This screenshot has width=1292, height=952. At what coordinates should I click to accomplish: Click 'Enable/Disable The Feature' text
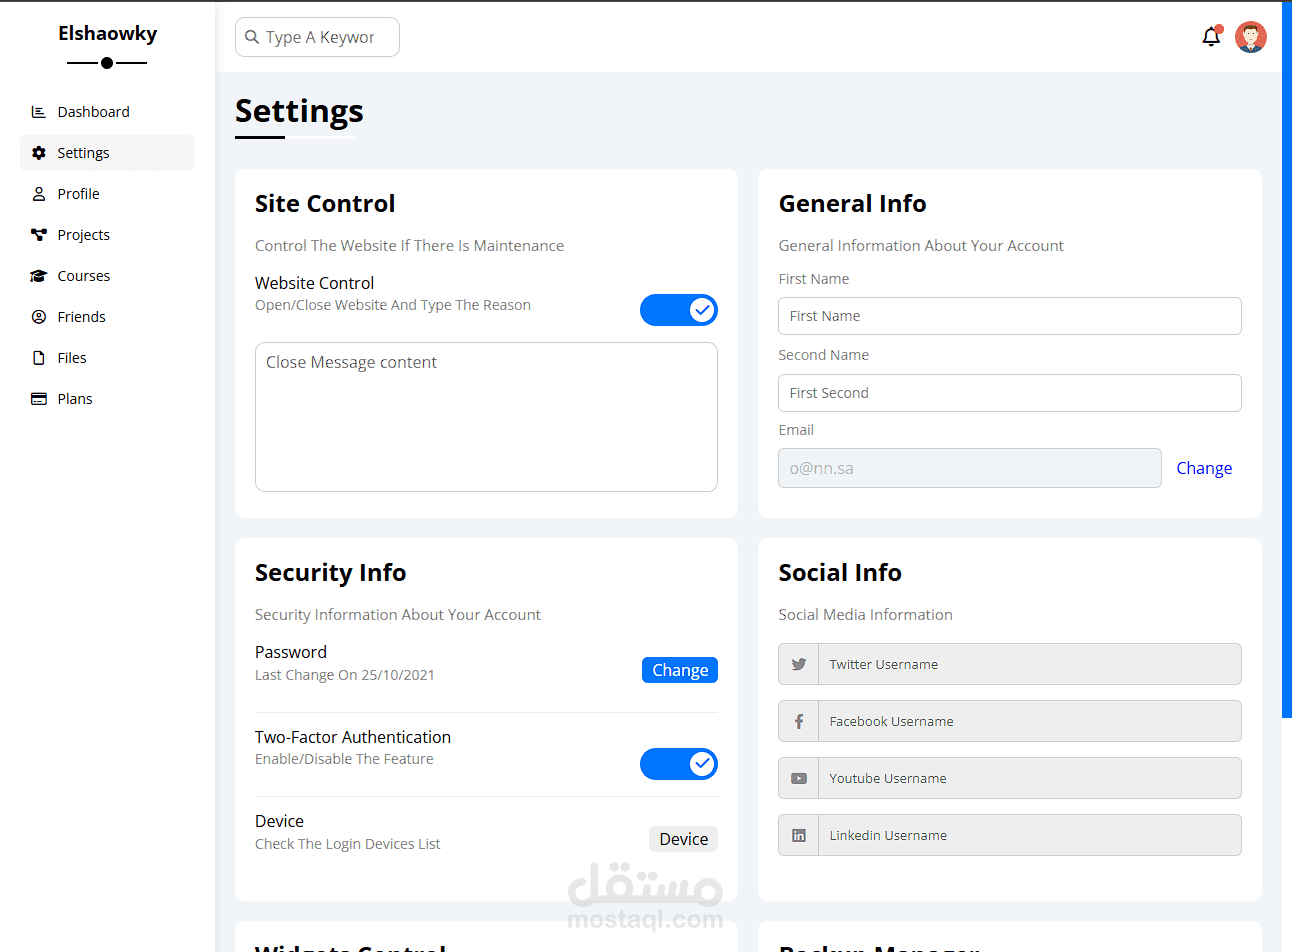pos(344,759)
